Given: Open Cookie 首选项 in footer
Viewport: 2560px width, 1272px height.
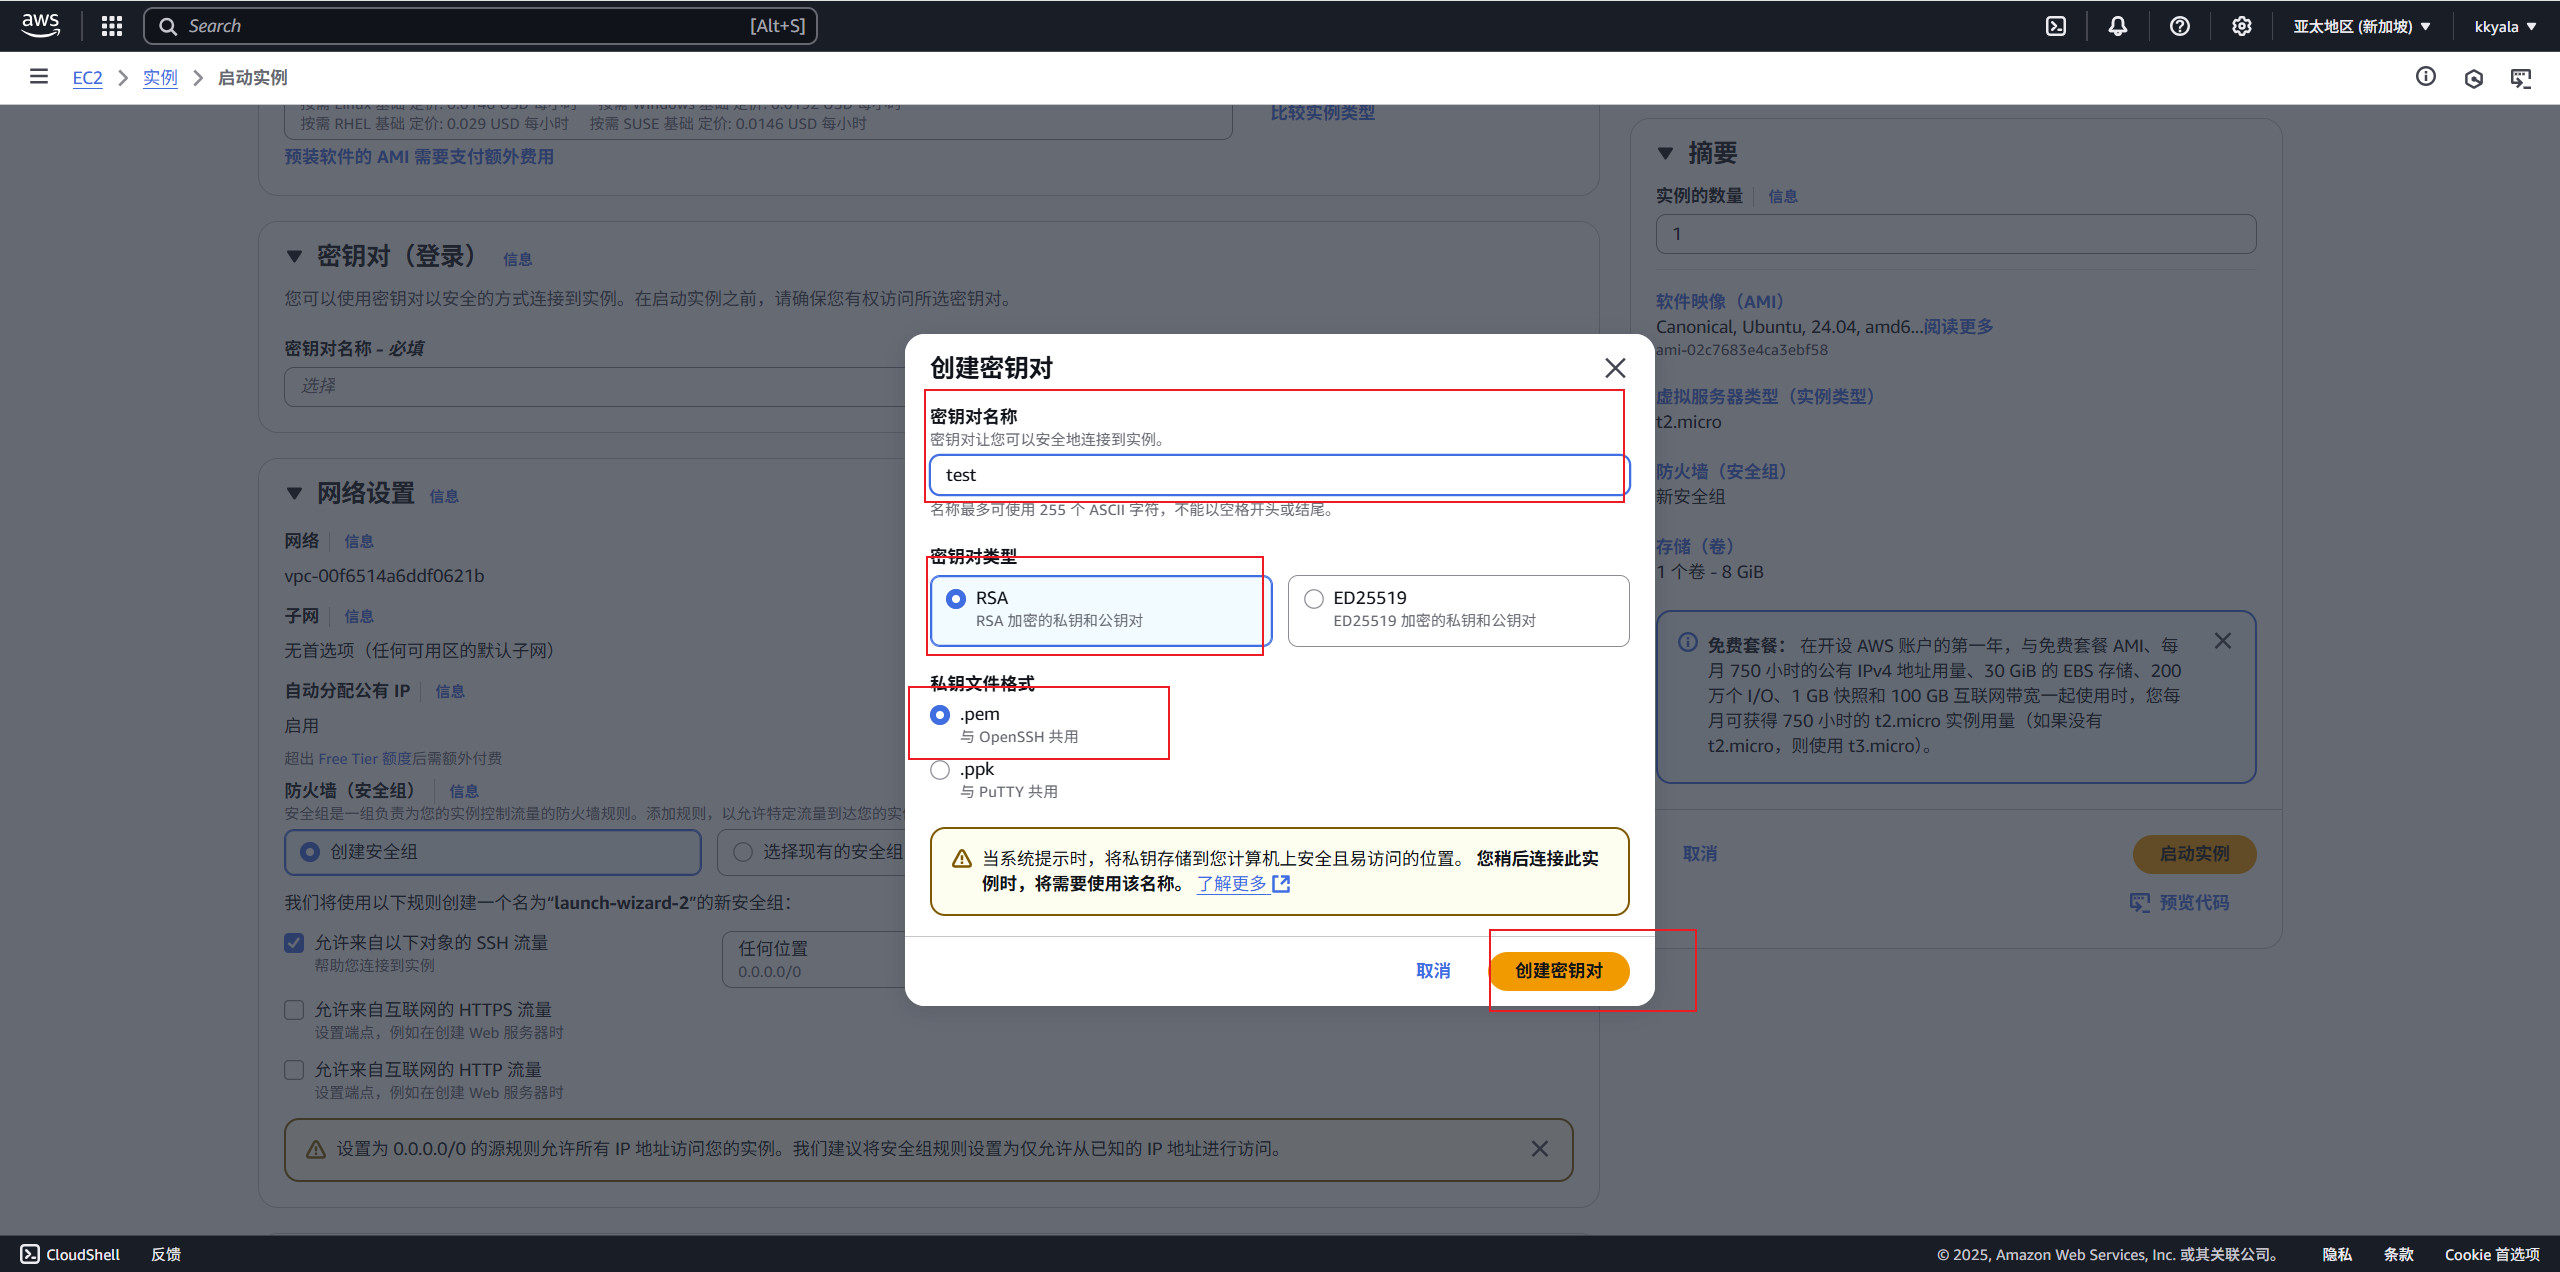Looking at the screenshot, I should (2492, 1254).
